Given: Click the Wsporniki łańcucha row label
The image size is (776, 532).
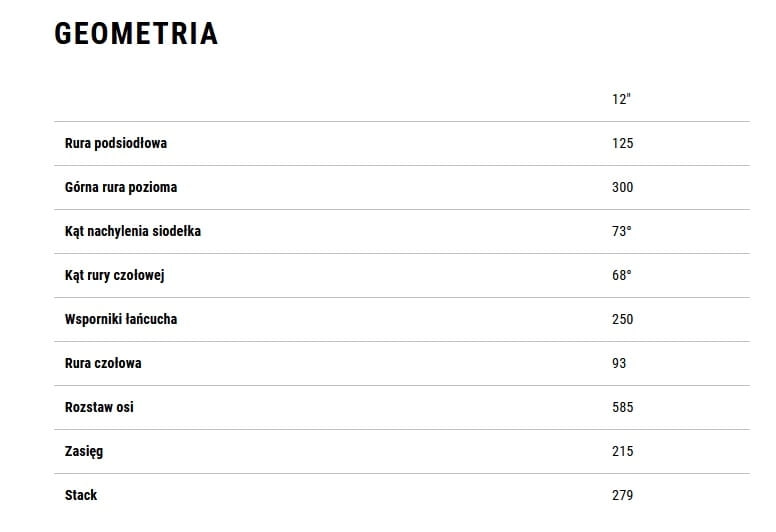Looking at the screenshot, I should click(x=121, y=319).
